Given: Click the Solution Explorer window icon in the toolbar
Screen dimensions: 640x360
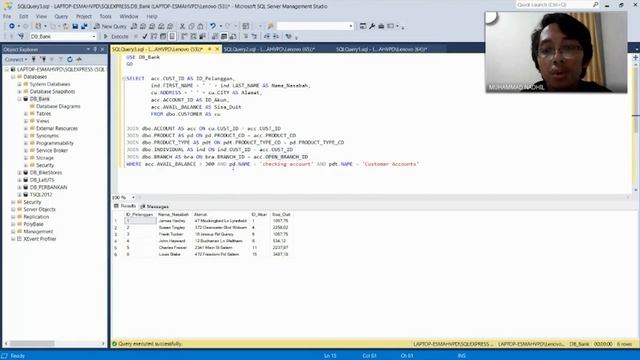Looking at the screenshot, I should (x=362, y=26).
